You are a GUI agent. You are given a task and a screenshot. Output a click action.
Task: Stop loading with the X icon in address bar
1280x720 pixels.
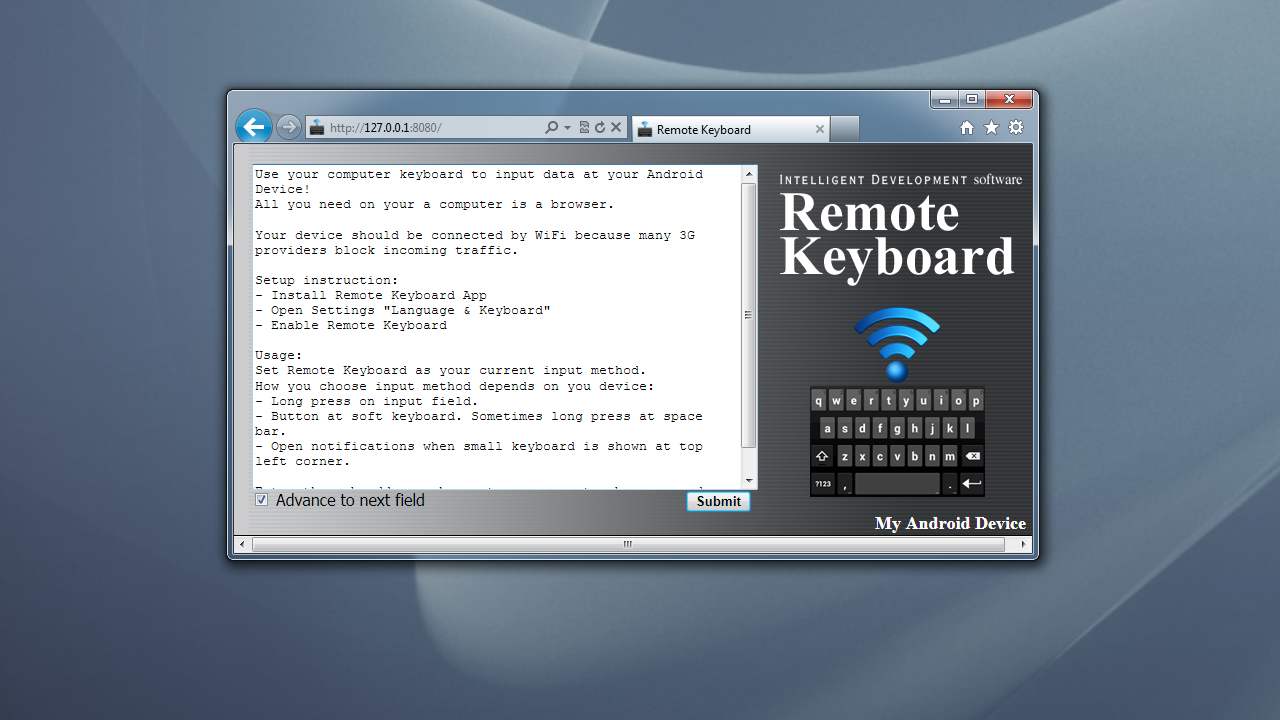(616, 128)
